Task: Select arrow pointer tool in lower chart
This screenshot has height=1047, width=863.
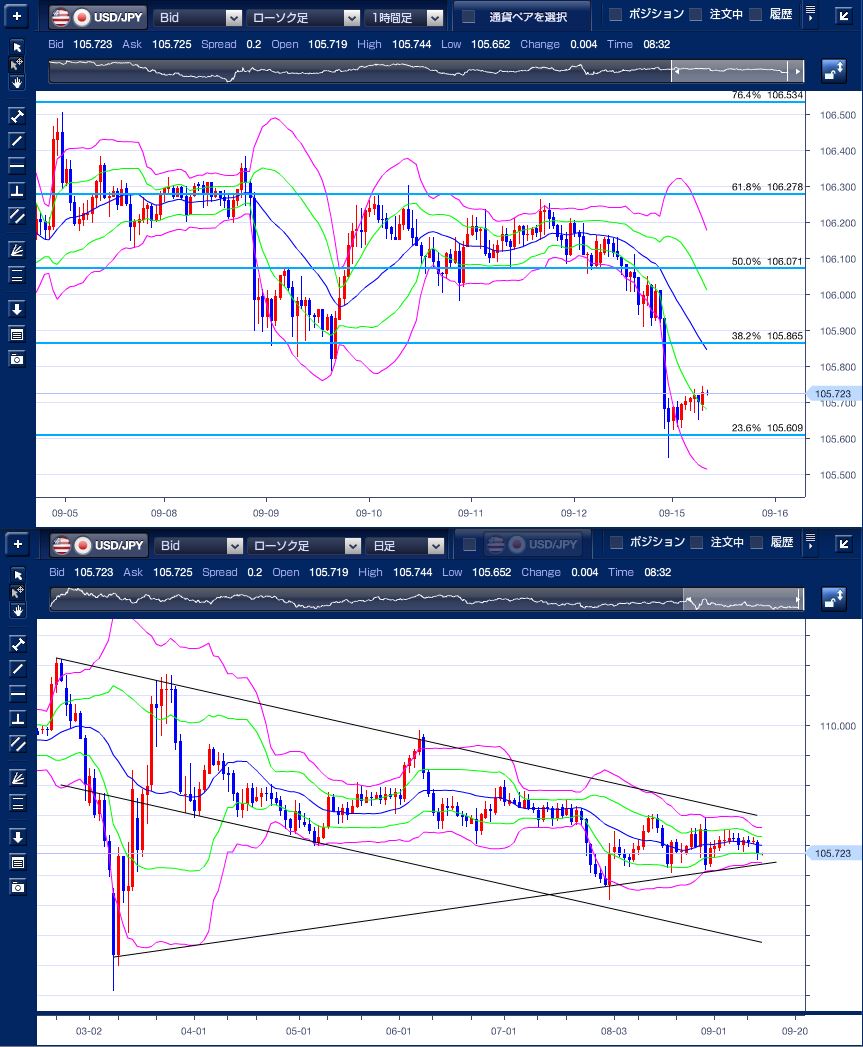Action: click(x=17, y=575)
